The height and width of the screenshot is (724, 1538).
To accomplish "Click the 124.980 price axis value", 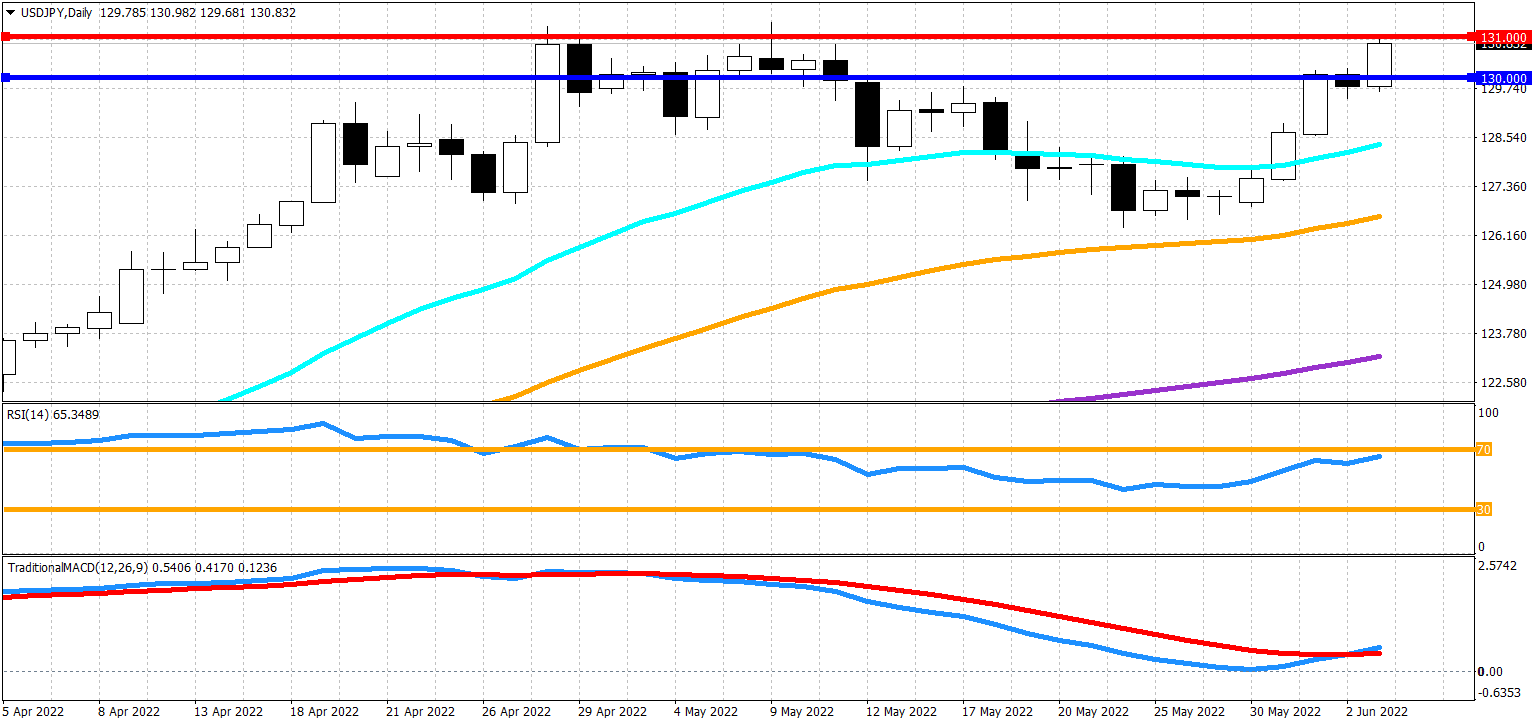I will pyautogui.click(x=1503, y=285).
